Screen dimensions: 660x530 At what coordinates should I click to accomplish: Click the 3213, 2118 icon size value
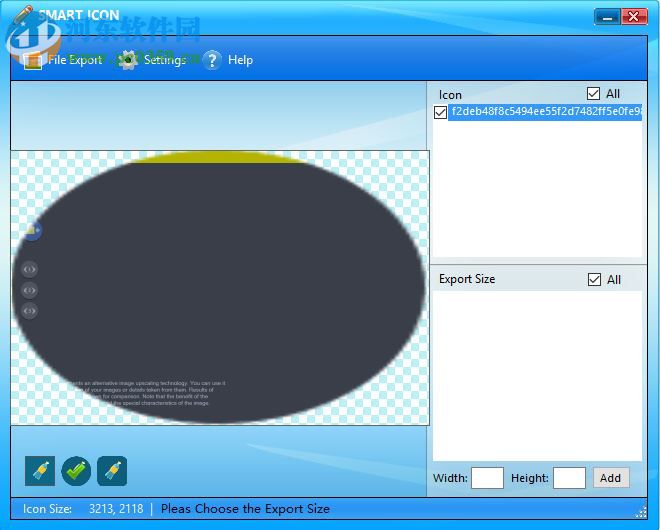[x=116, y=509]
